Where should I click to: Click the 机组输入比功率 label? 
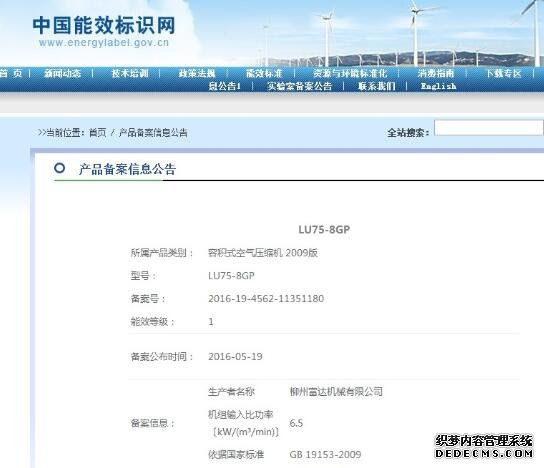(241, 415)
